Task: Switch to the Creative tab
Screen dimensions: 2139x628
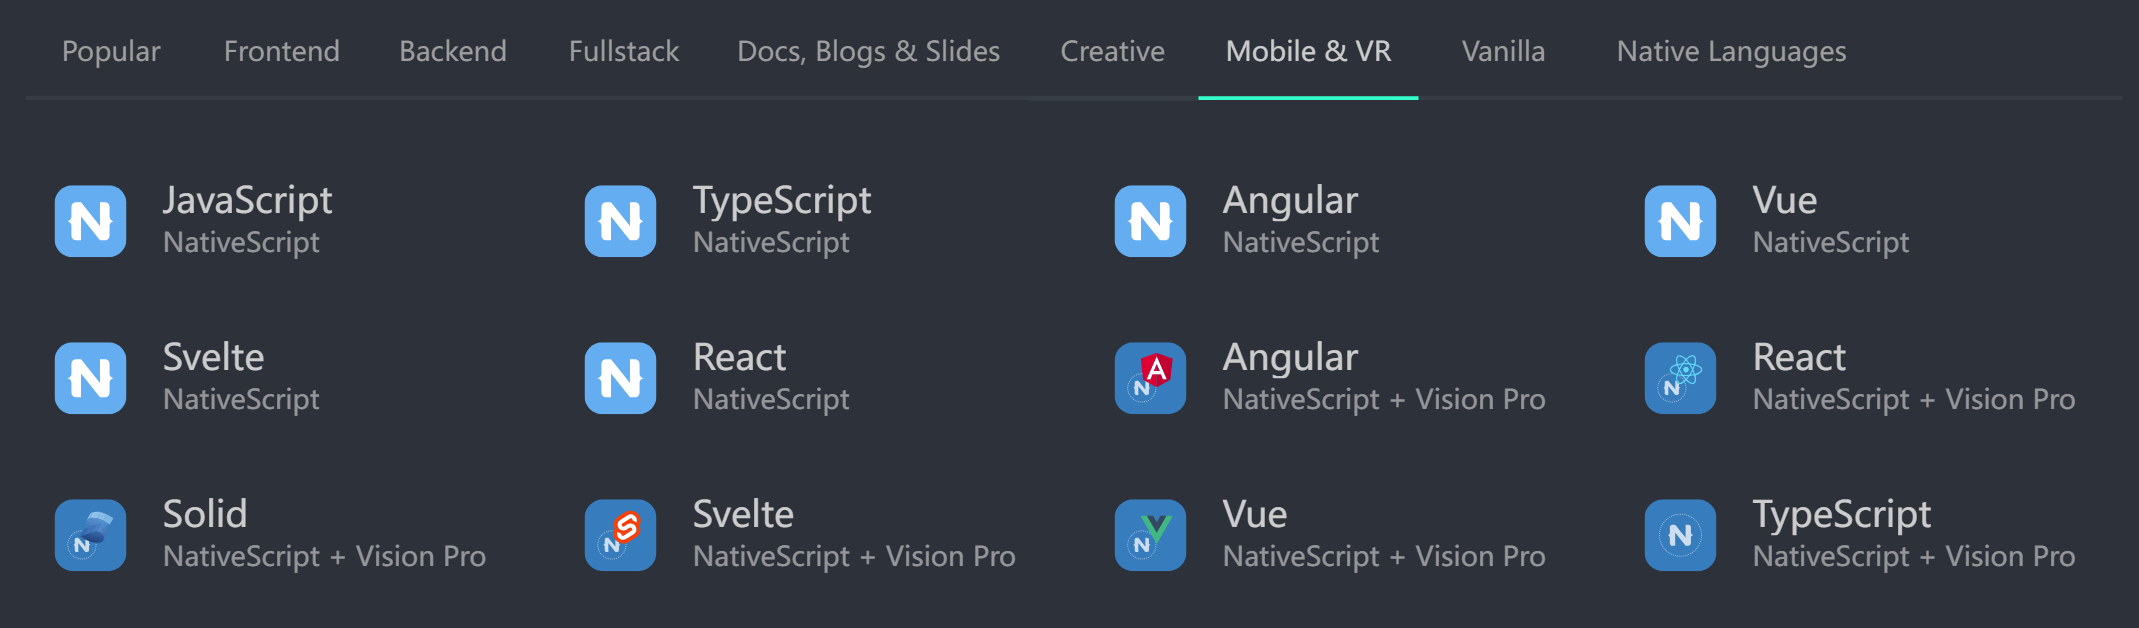Action: (1112, 51)
